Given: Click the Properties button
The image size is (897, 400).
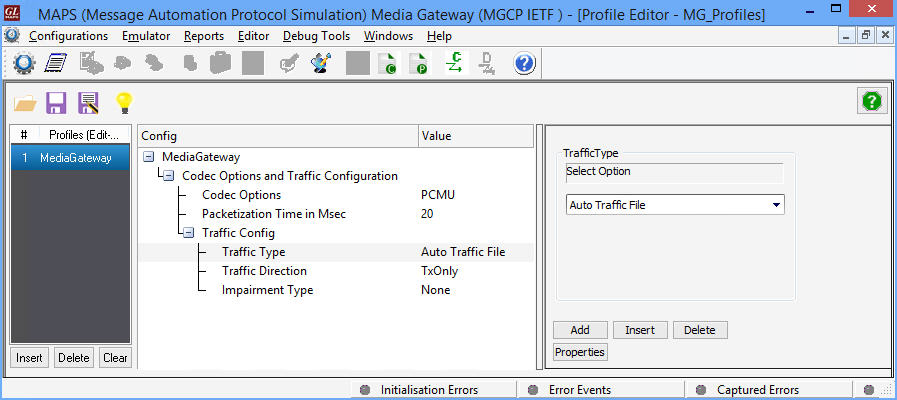Looking at the screenshot, I should point(580,352).
